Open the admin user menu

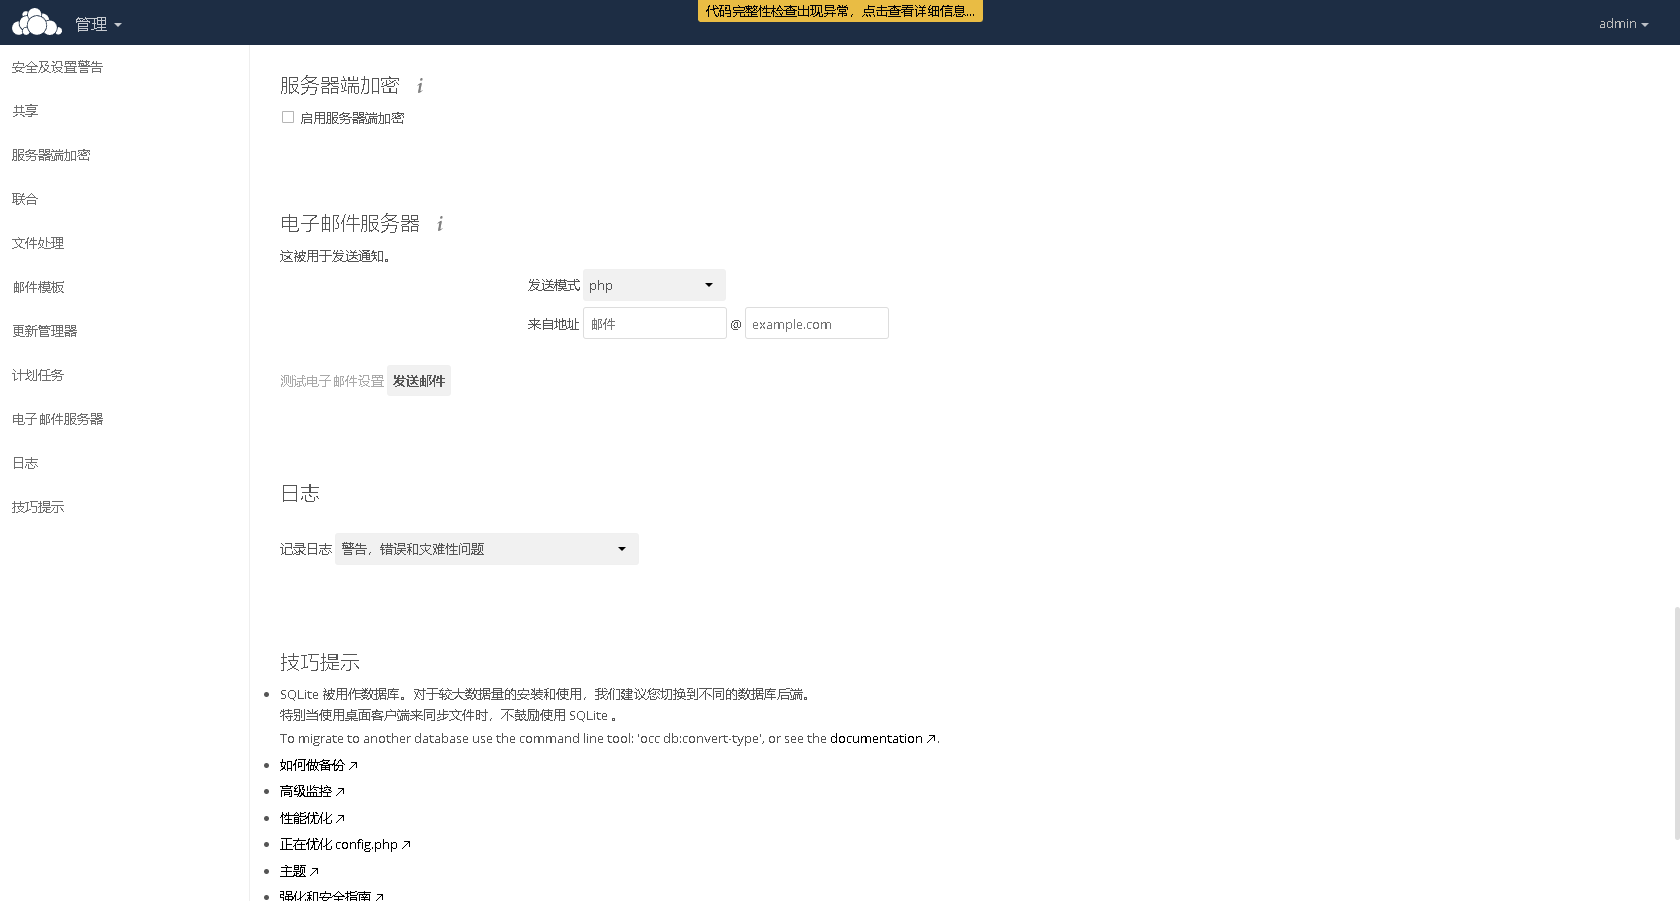click(x=1623, y=23)
